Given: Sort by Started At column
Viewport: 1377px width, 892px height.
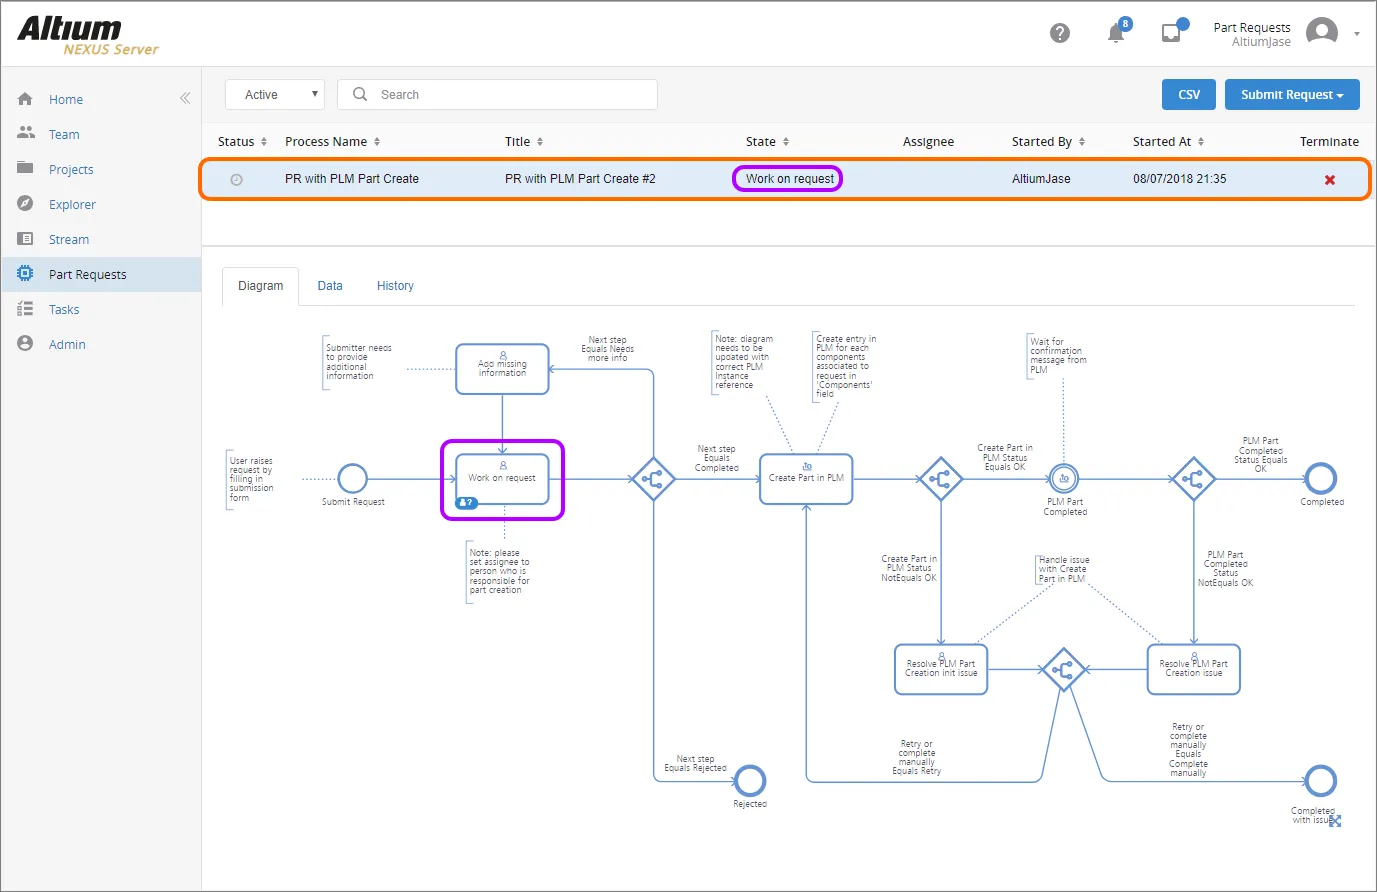Looking at the screenshot, I should [1168, 142].
